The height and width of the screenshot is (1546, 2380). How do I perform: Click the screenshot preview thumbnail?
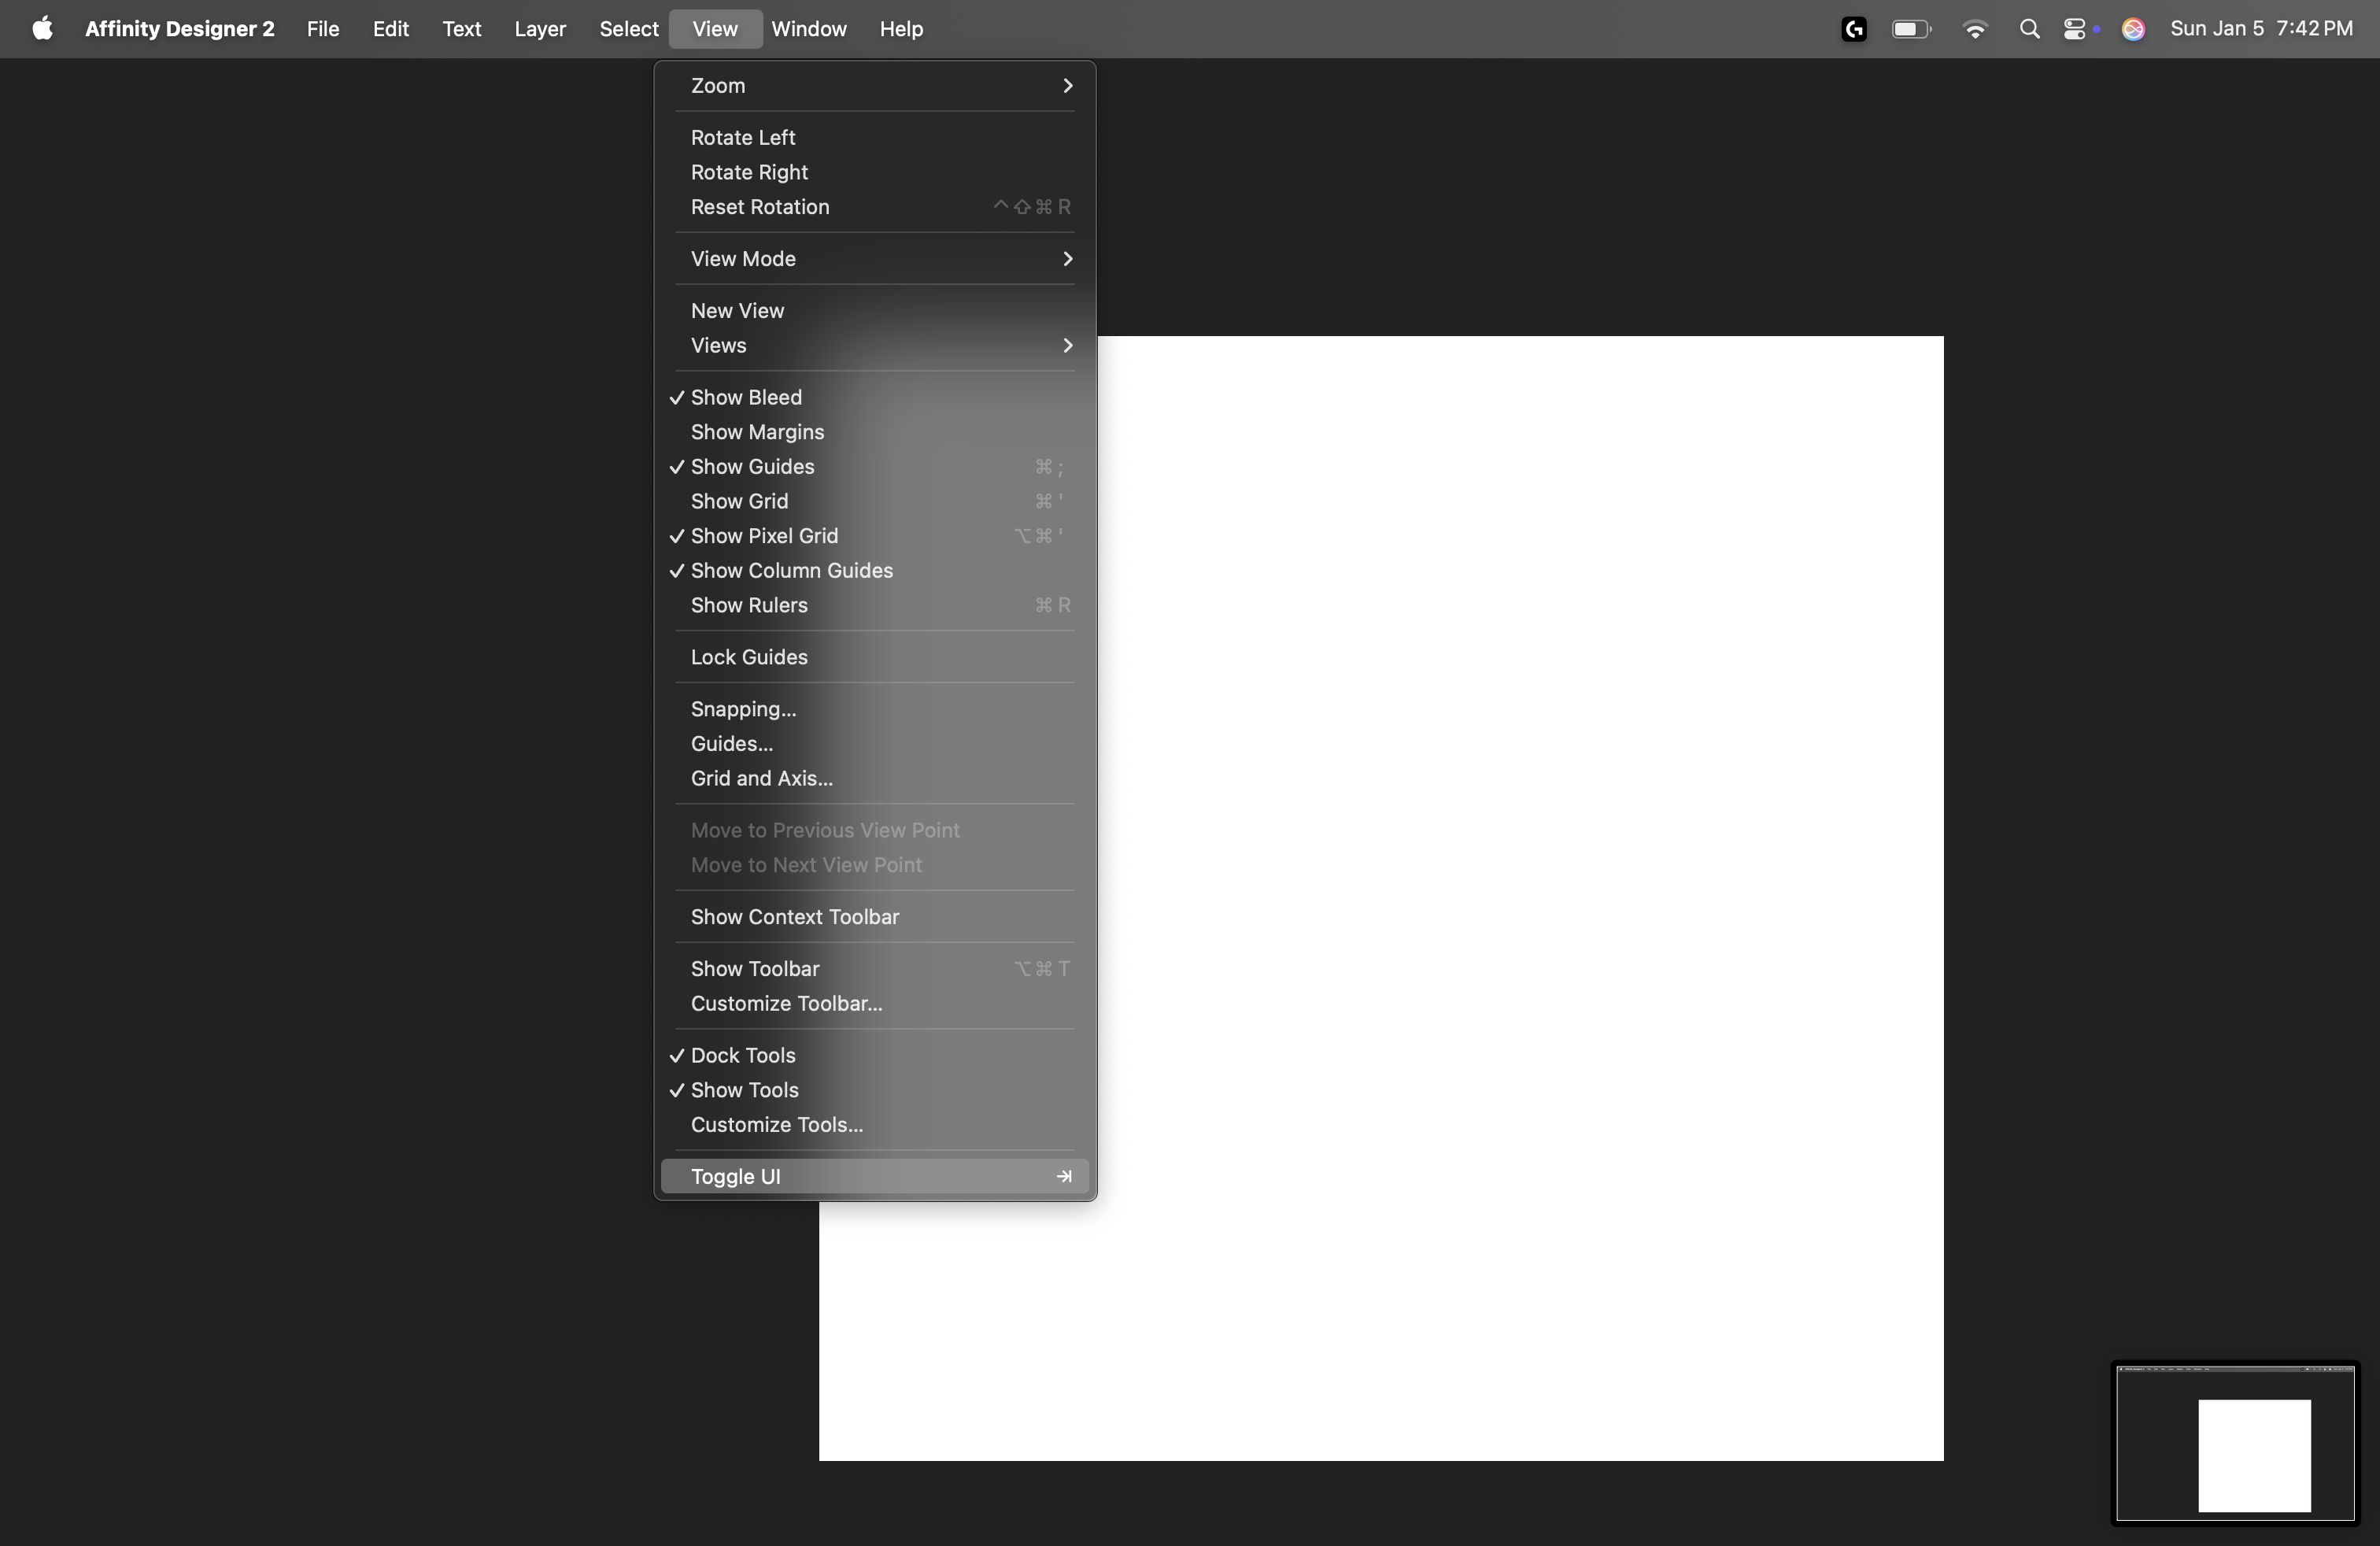(2235, 1443)
